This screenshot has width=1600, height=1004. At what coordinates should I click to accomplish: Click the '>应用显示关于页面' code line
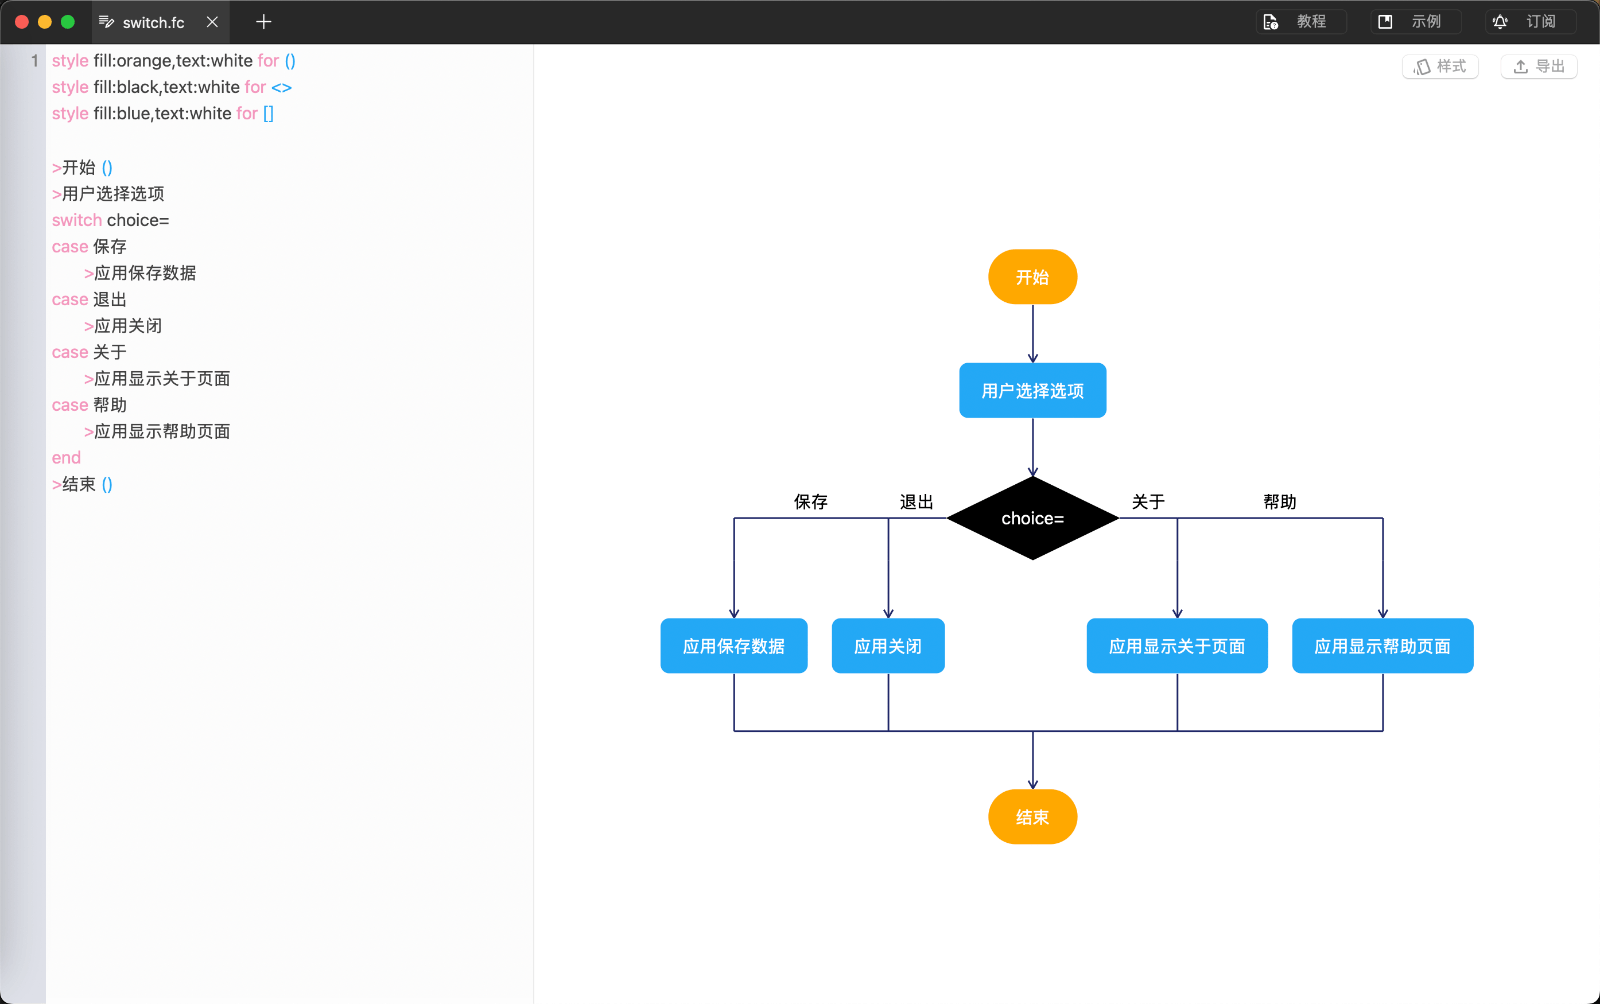[x=157, y=379]
